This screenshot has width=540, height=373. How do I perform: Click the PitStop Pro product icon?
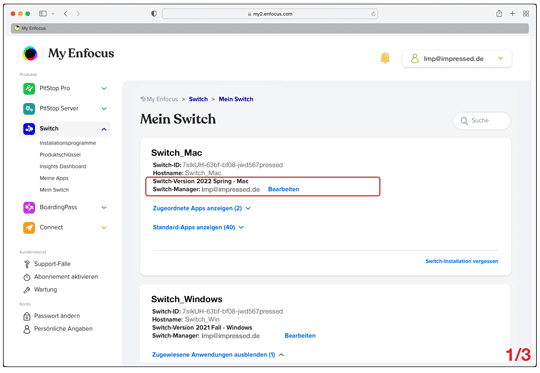[x=29, y=89]
